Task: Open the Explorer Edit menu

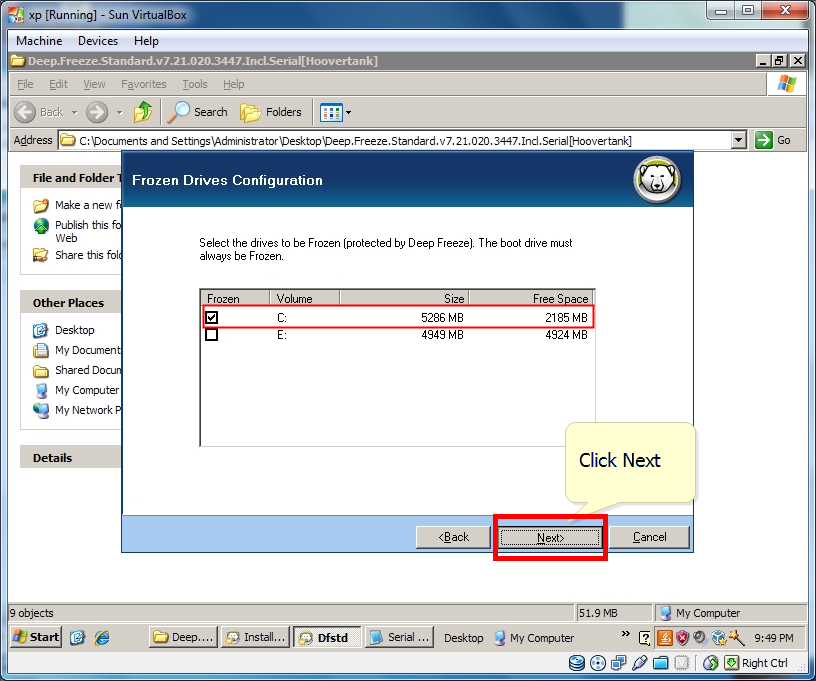Action: tap(58, 84)
